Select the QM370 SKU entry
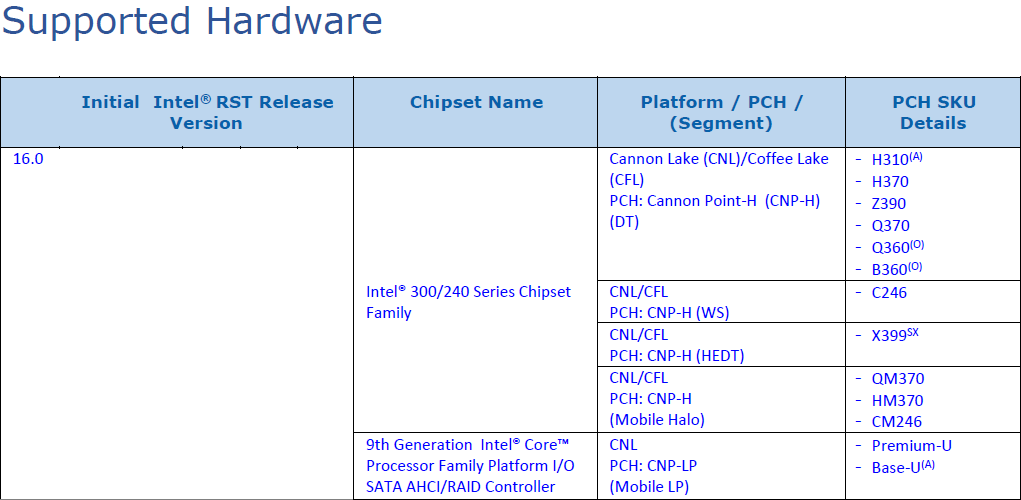 pos(898,379)
